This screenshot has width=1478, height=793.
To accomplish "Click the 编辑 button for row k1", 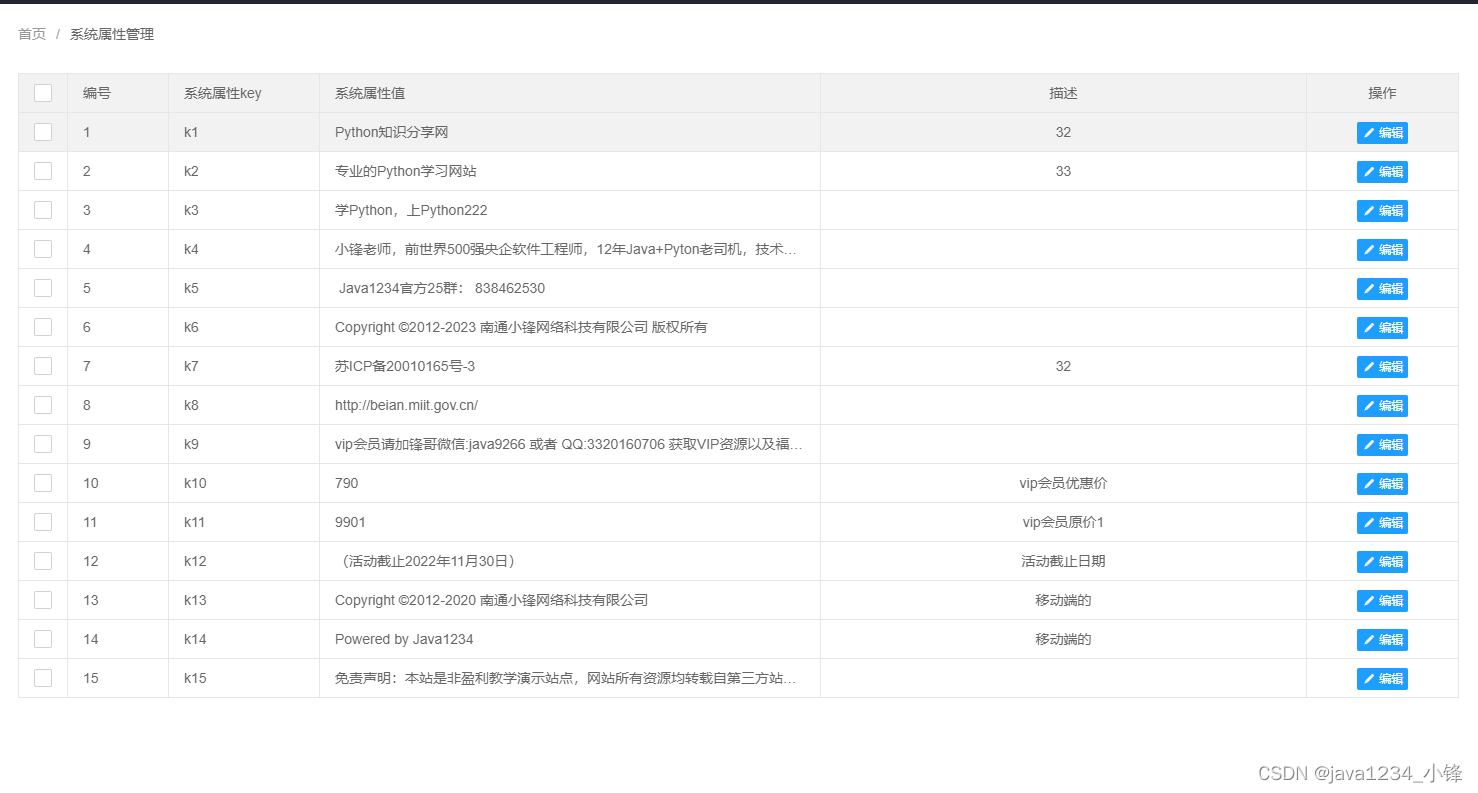I will (x=1382, y=133).
